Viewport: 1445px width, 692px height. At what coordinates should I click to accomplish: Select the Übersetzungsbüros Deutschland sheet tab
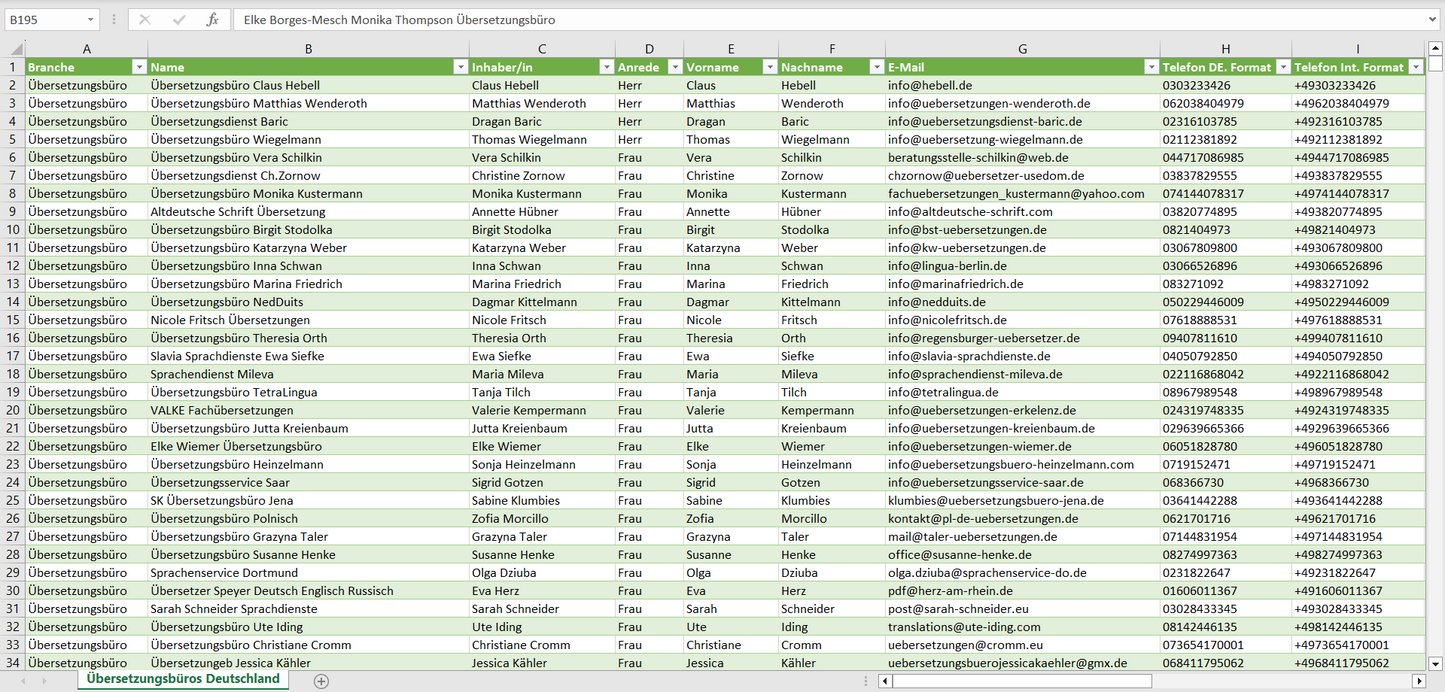[x=183, y=679]
